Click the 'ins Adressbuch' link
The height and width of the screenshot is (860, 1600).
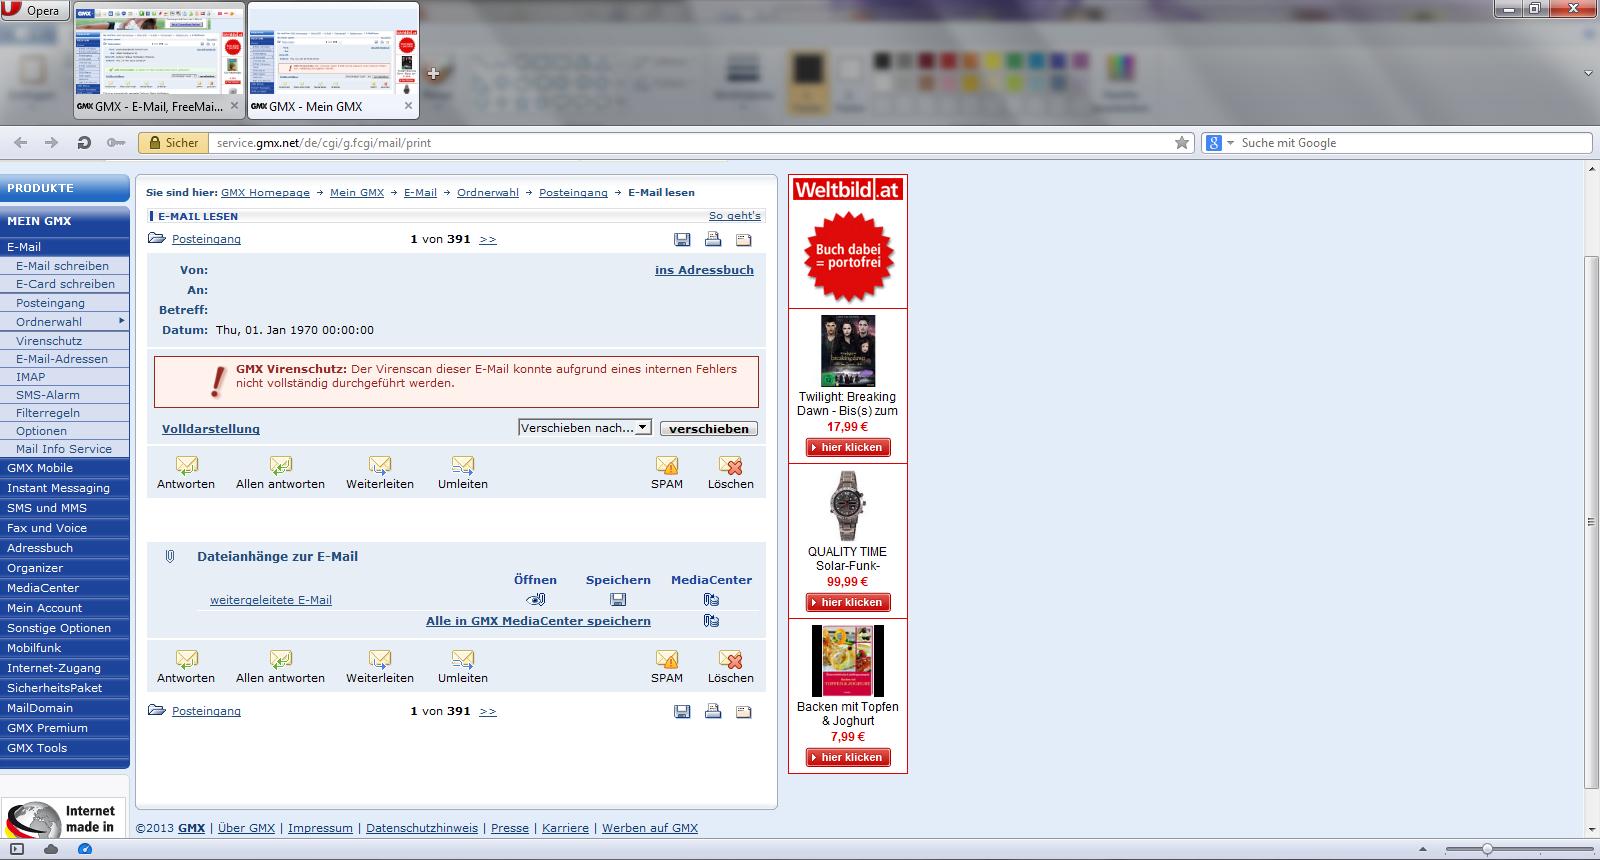(704, 270)
